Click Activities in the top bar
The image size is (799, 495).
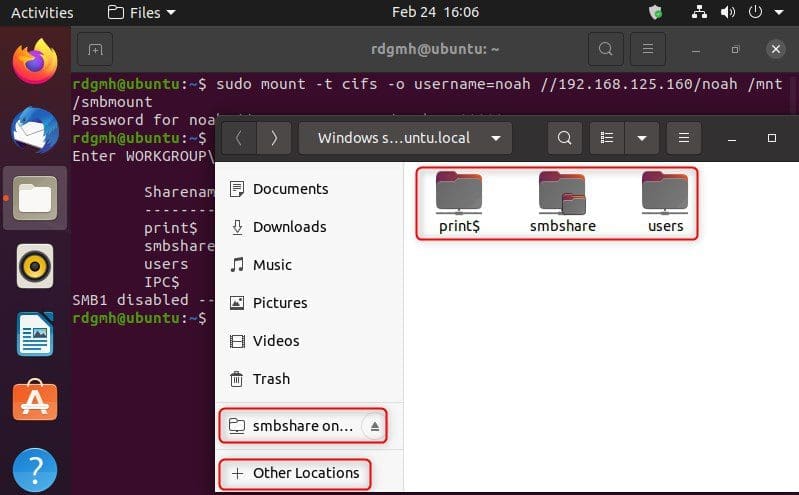point(42,13)
